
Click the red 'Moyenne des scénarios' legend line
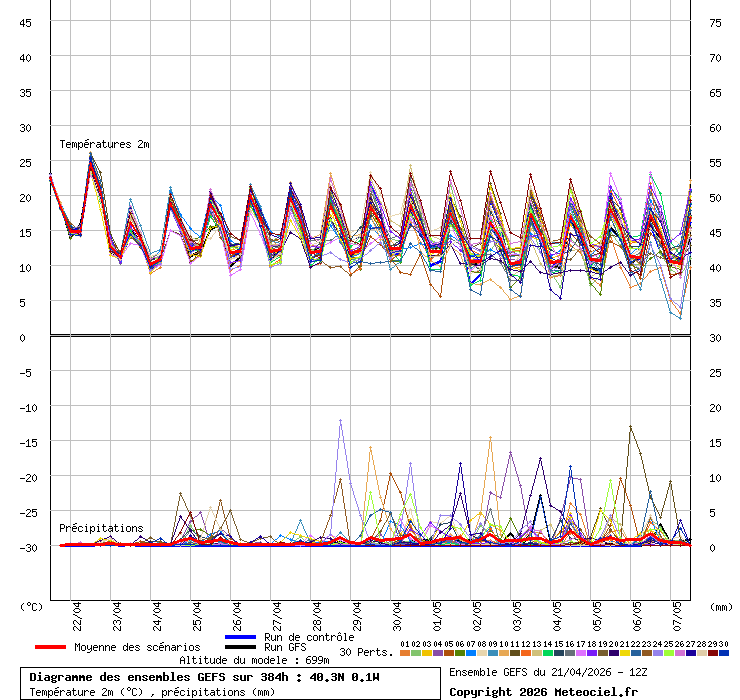coord(50,647)
